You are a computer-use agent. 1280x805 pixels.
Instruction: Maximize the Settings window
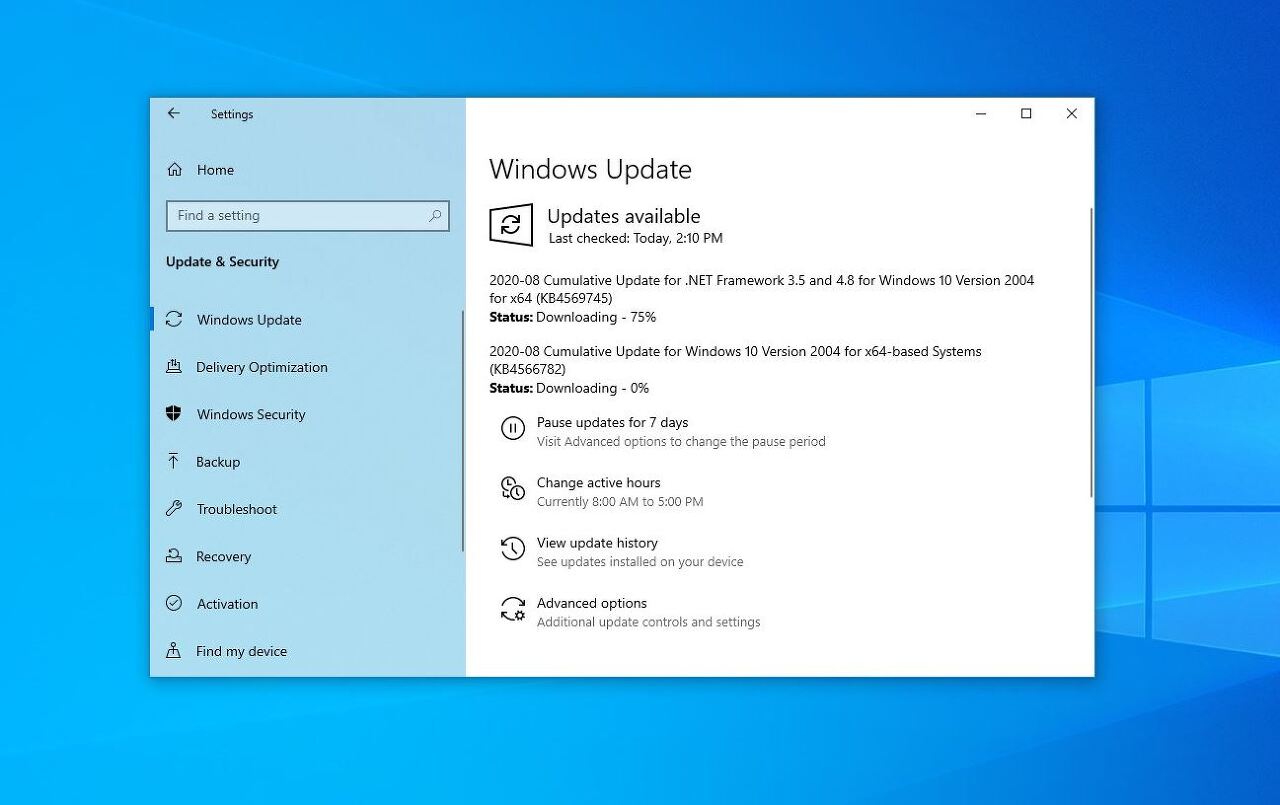[x=1026, y=114]
